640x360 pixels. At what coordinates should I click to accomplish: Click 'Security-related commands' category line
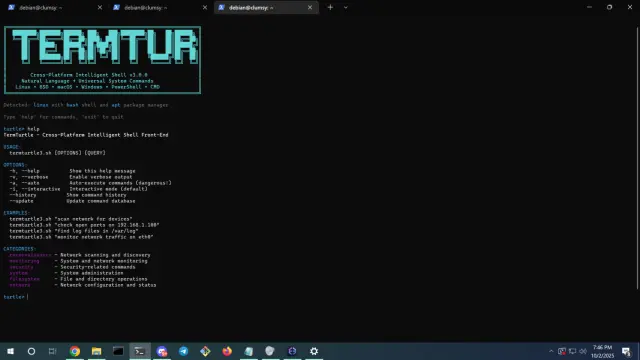click(72, 267)
